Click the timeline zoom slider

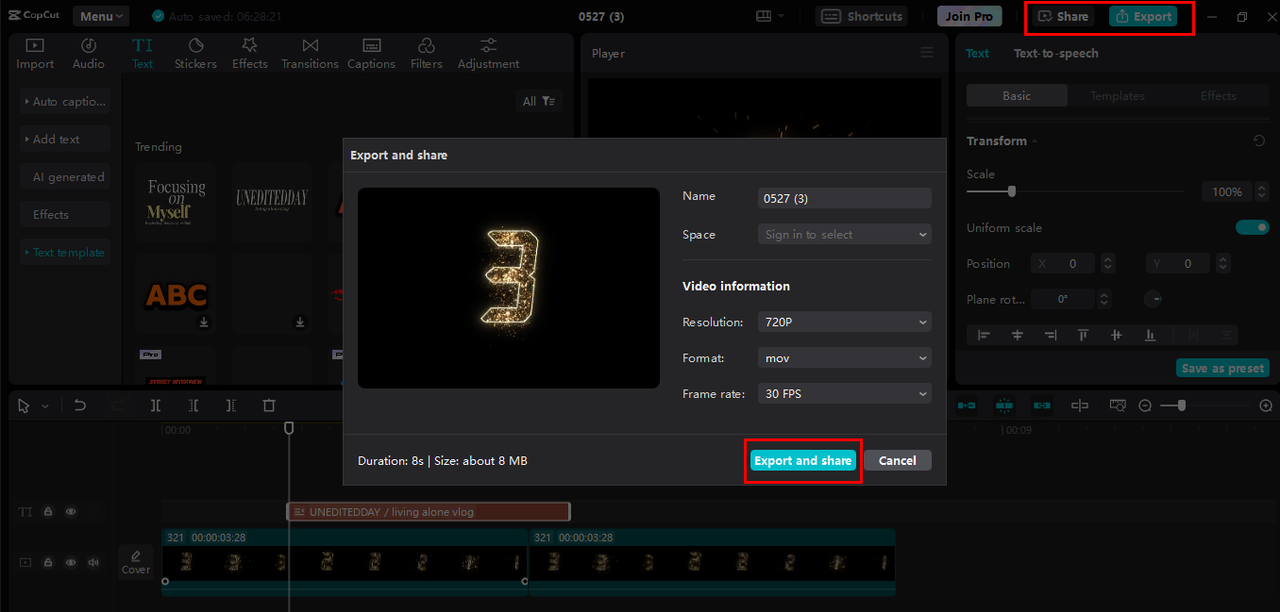(x=1181, y=405)
